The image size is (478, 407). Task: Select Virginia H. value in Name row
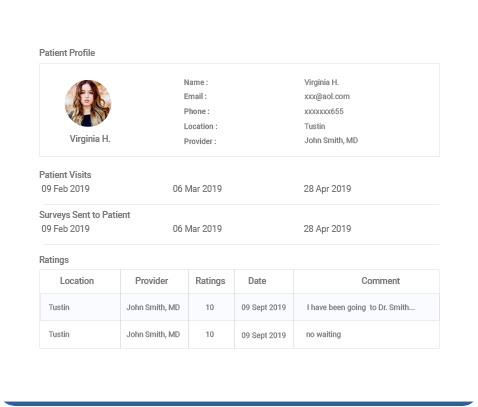(x=321, y=82)
